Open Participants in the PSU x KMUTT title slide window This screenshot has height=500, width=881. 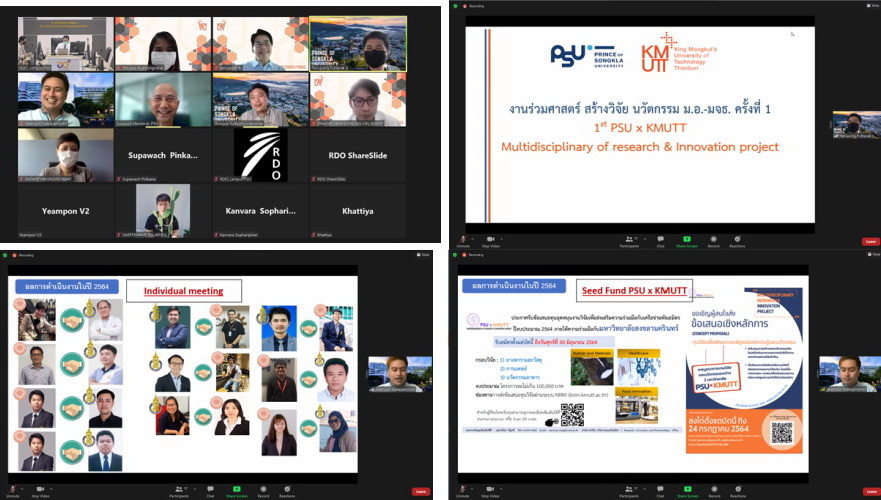pyautogui.click(x=629, y=241)
